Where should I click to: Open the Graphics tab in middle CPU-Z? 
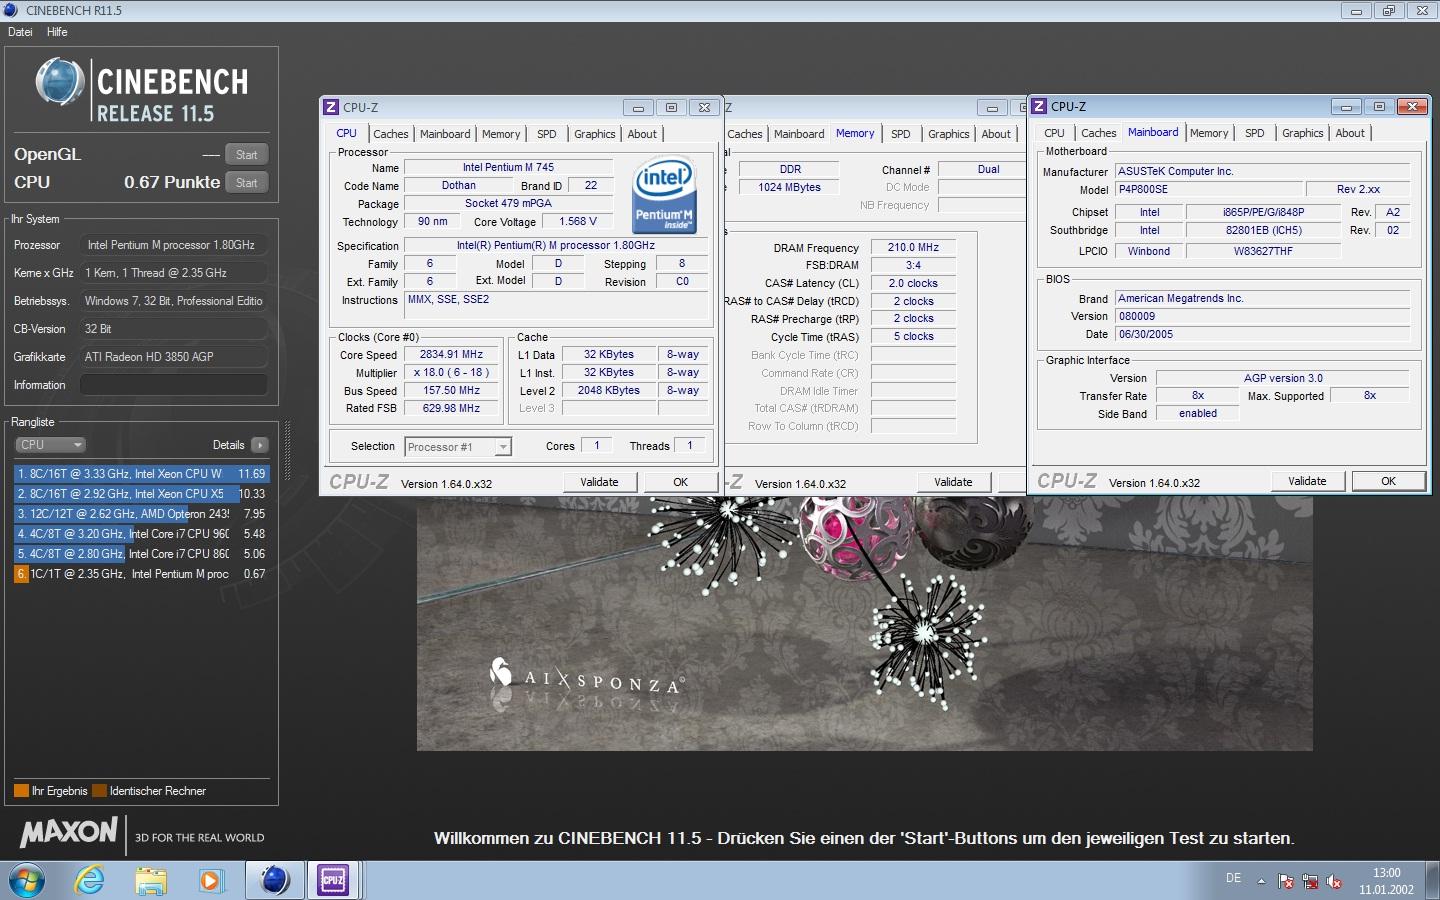coord(949,134)
